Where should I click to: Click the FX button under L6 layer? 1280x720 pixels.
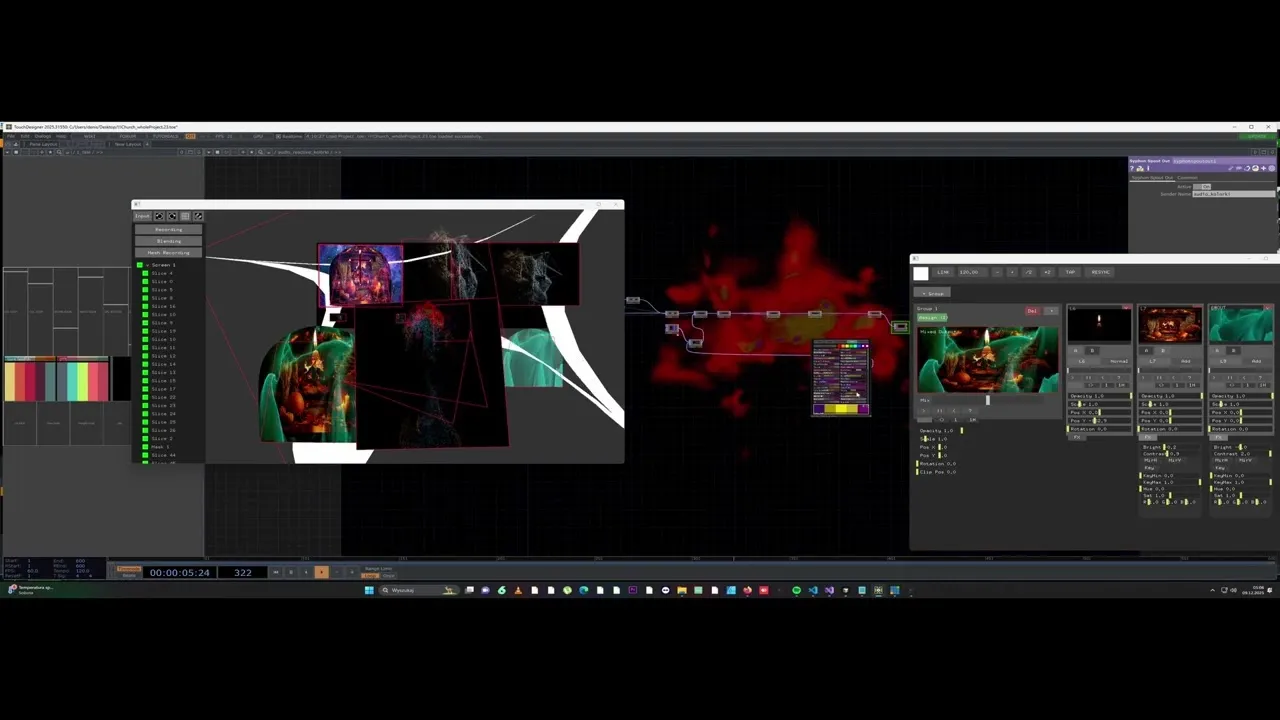[1077, 437]
